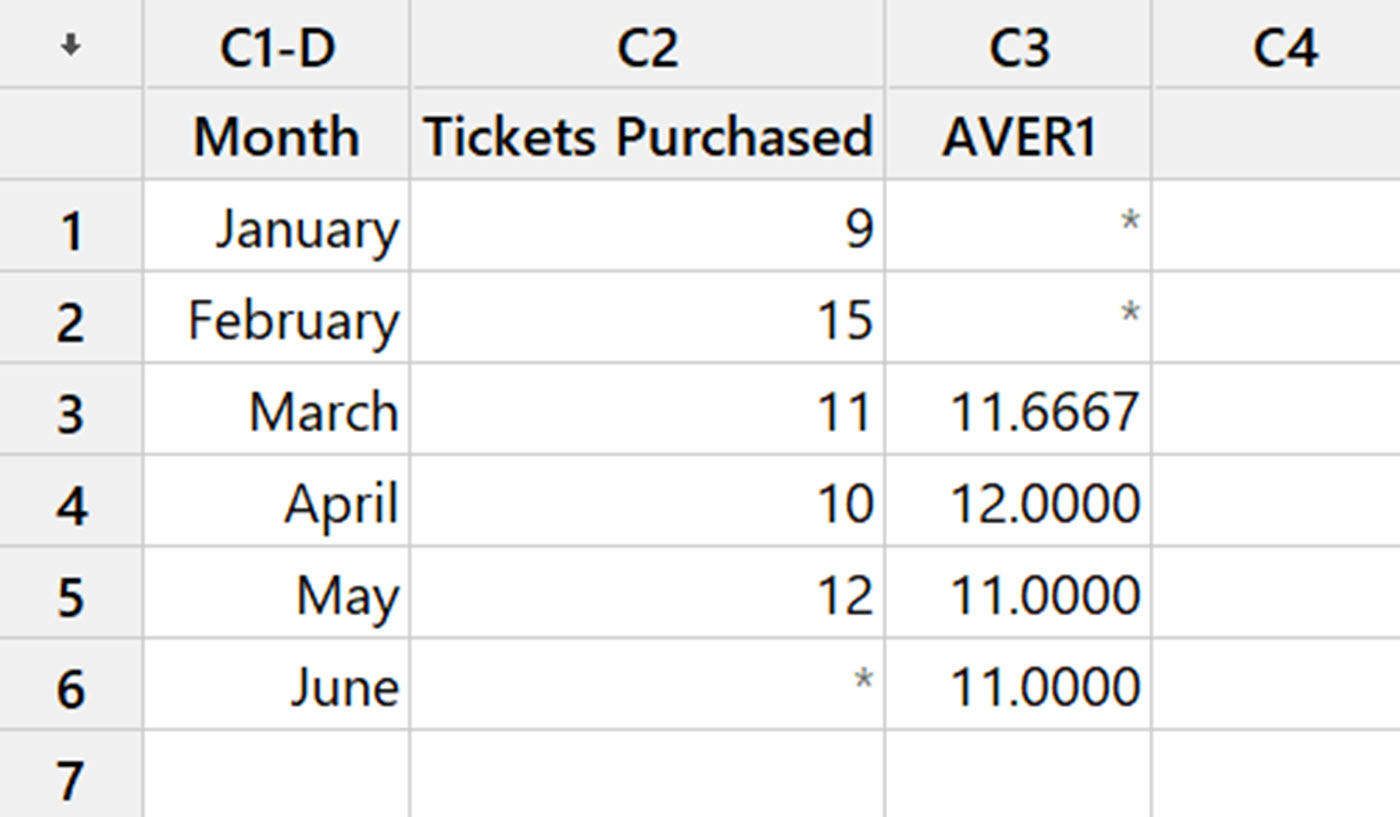Screen dimensions: 1400x817
Task: Click the February cell
Action: pyautogui.click(x=277, y=318)
